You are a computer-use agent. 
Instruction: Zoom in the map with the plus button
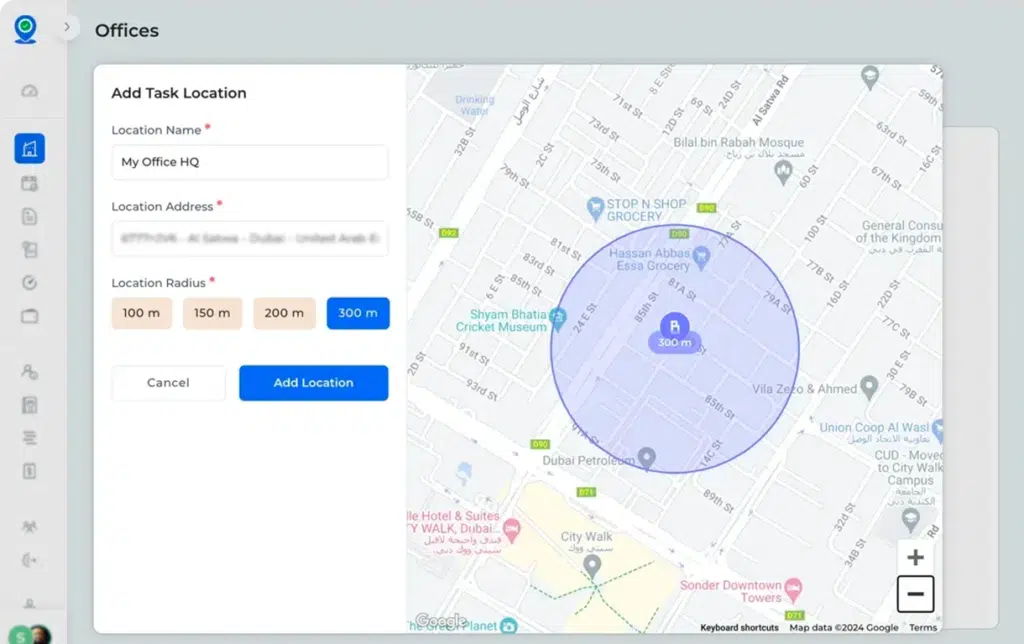915,558
